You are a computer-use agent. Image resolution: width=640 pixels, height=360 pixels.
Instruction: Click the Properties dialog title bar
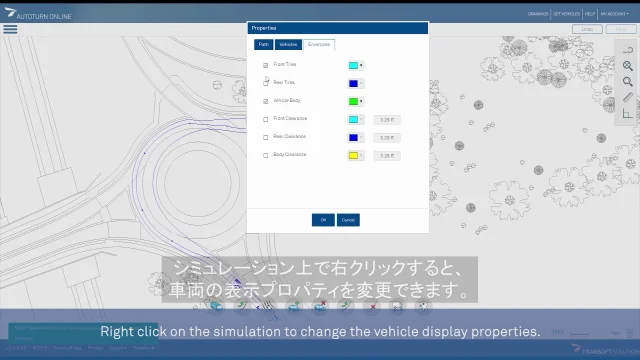point(338,28)
